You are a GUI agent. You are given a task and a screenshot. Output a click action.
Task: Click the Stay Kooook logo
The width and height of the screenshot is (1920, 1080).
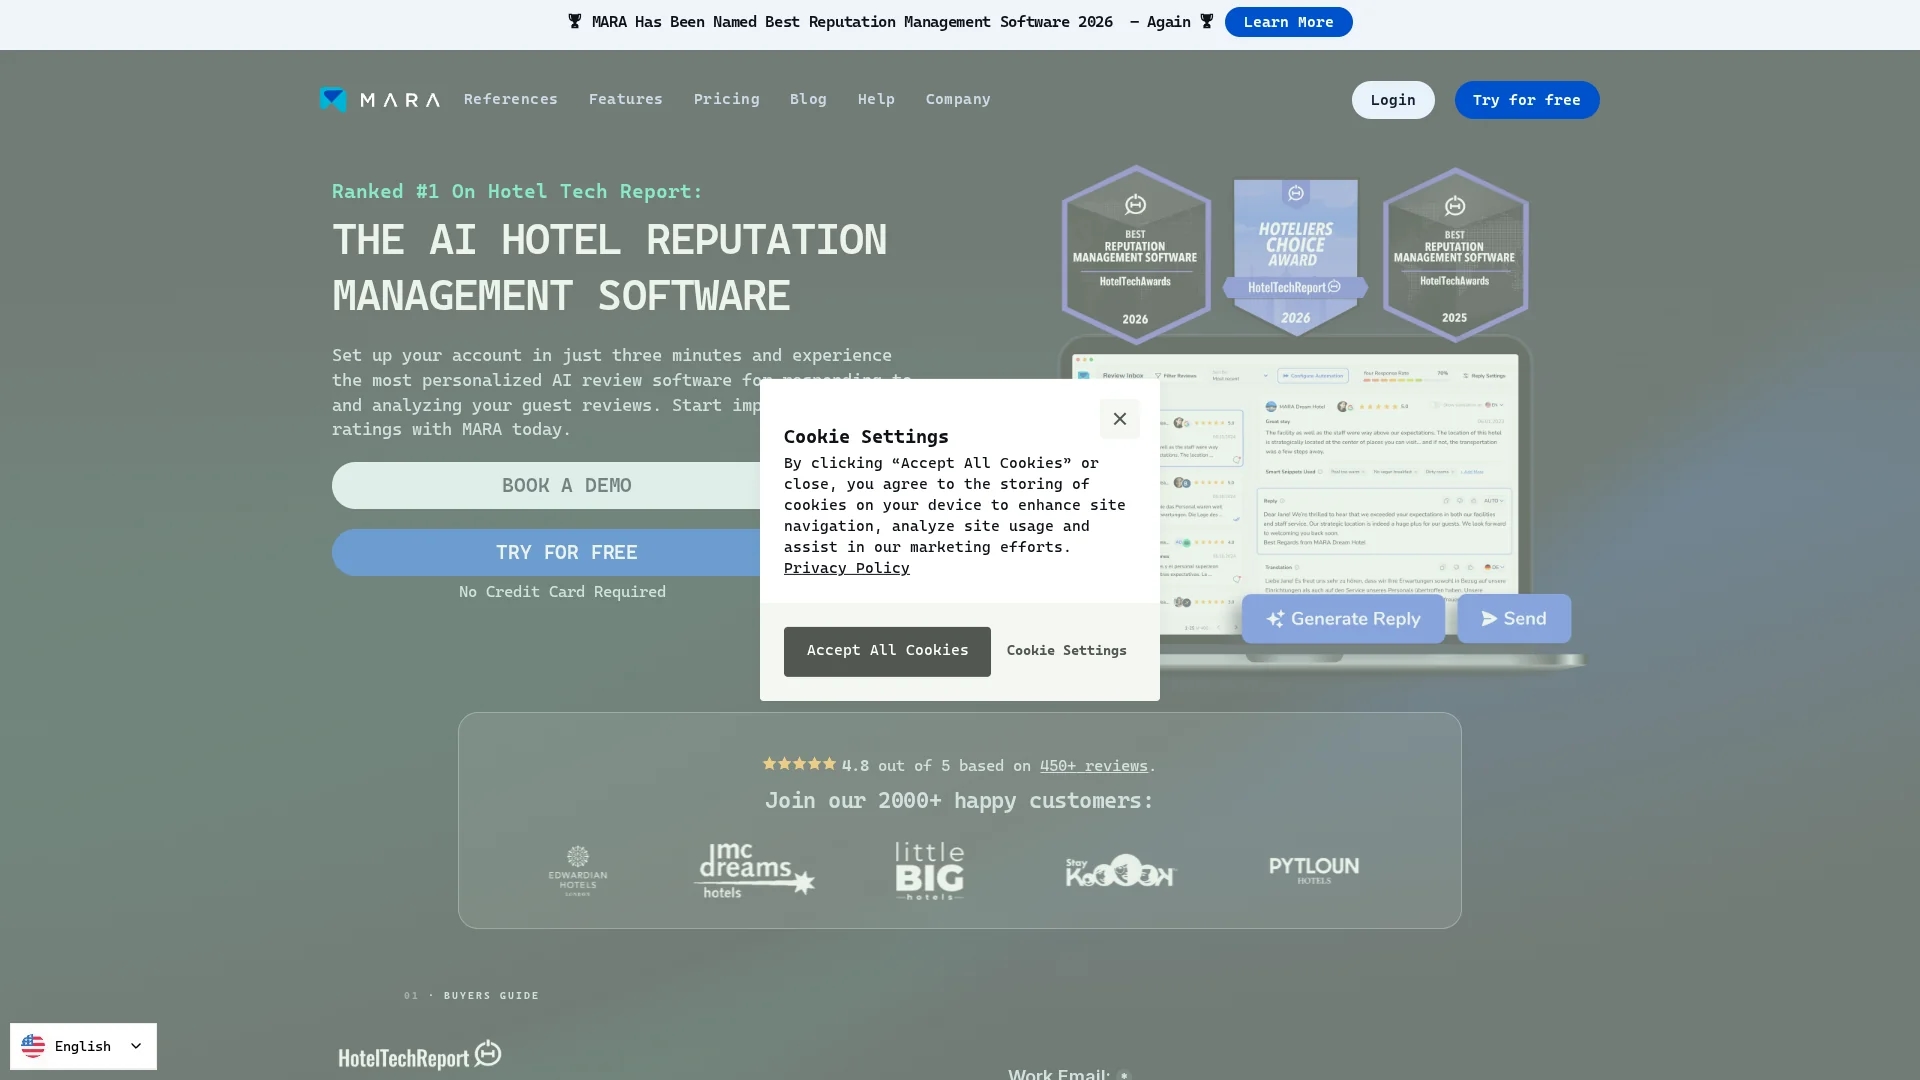coord(1120,871)
